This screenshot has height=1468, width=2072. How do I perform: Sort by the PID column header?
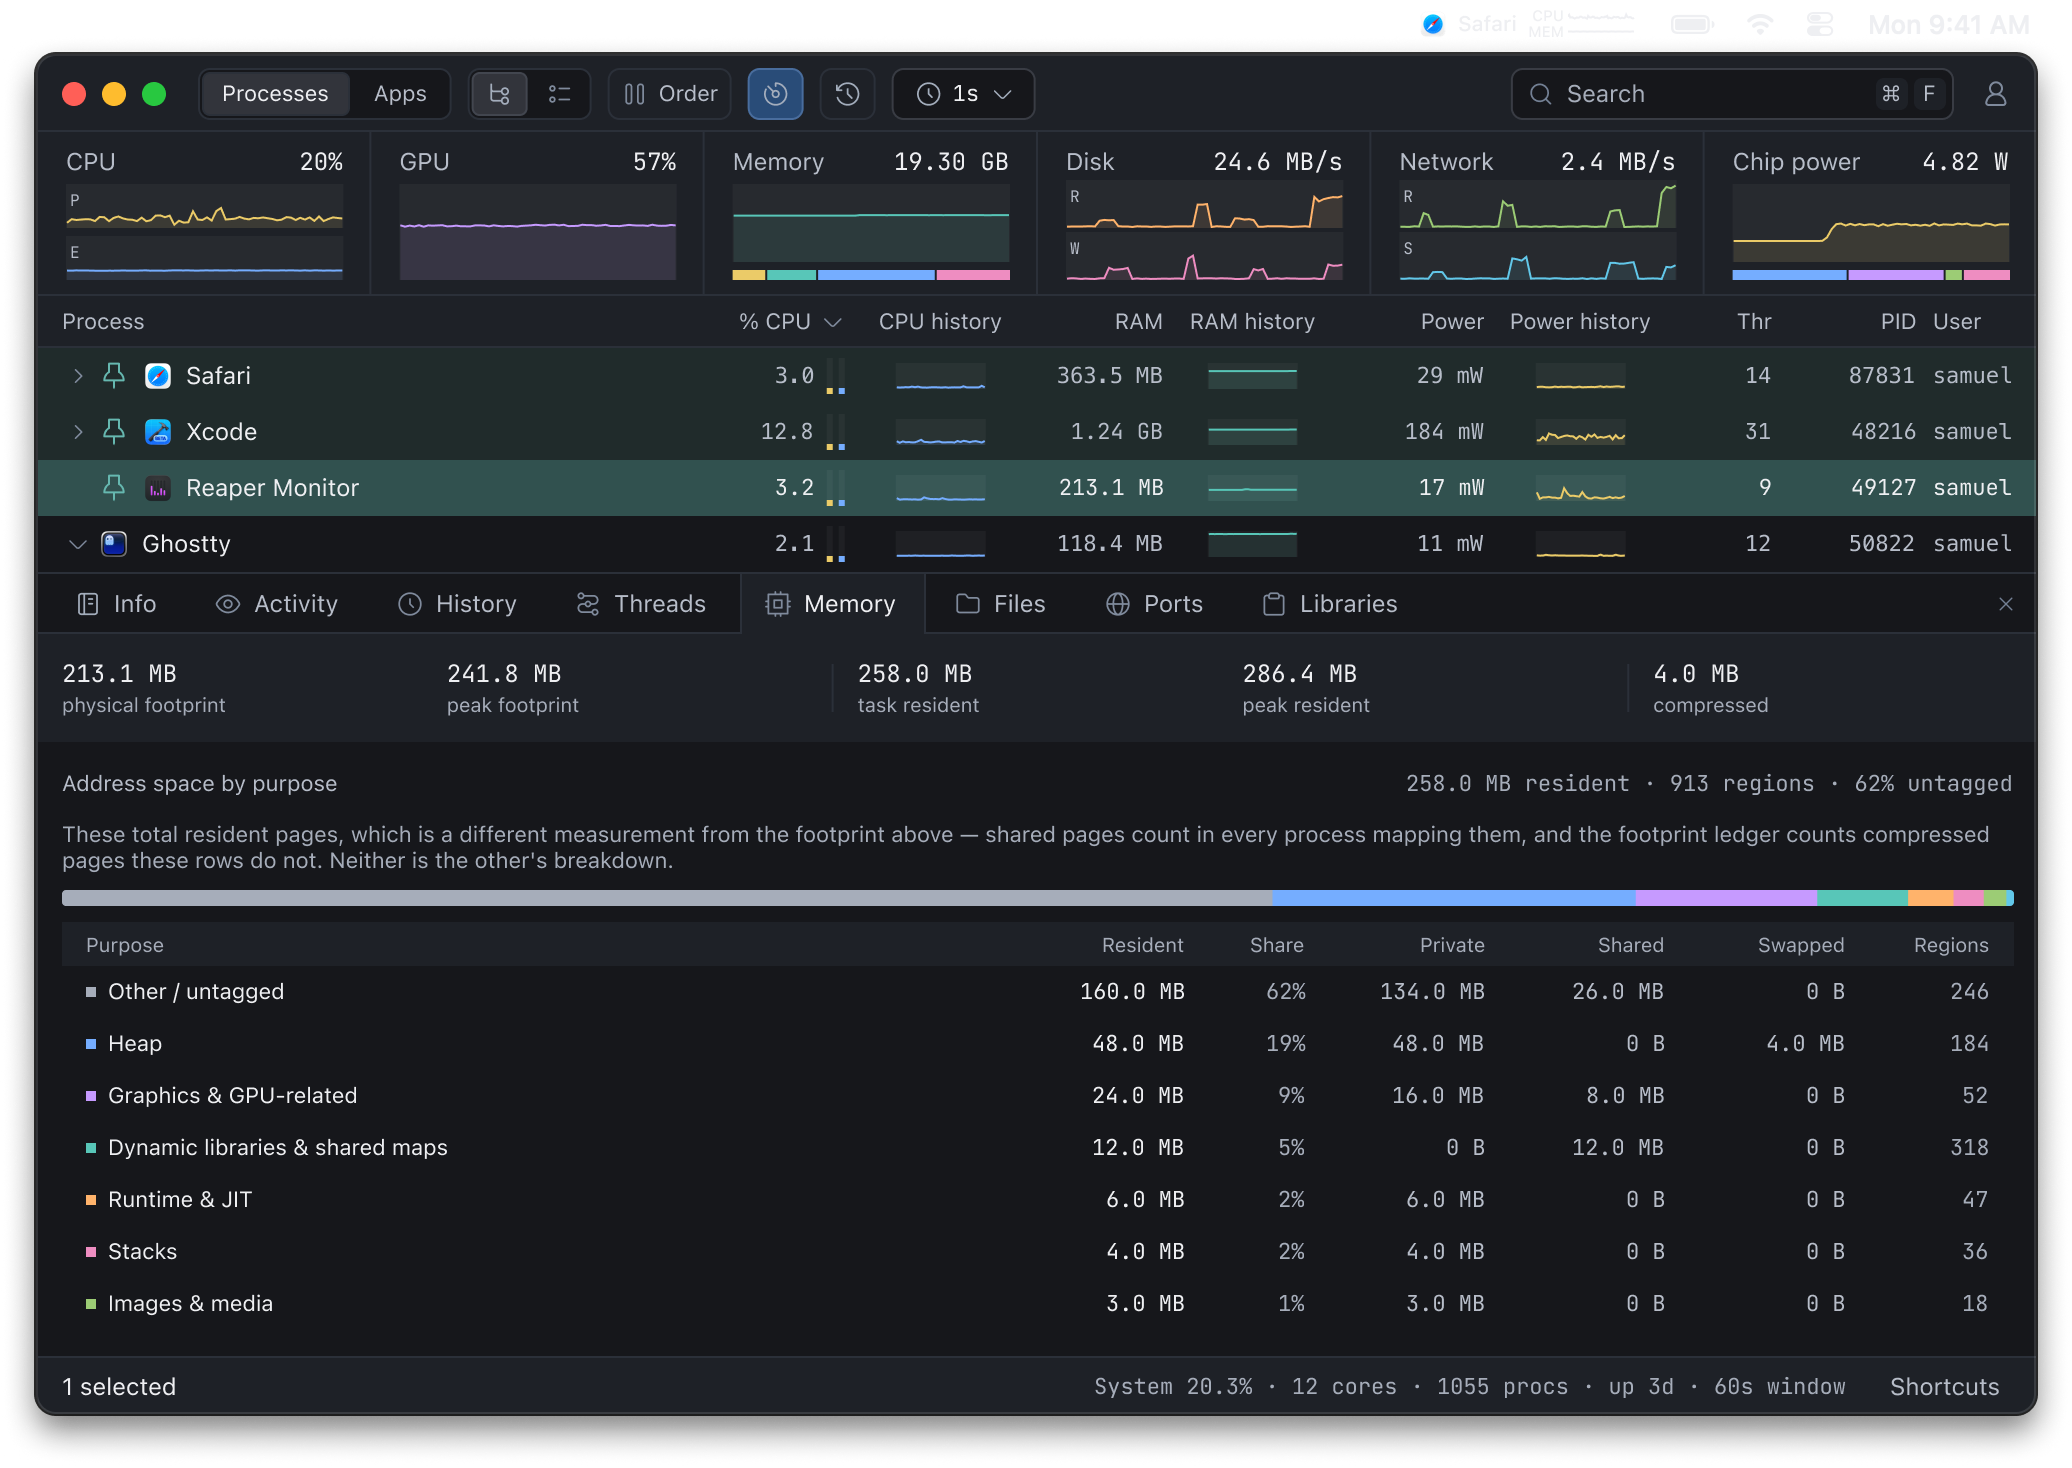1897,322
